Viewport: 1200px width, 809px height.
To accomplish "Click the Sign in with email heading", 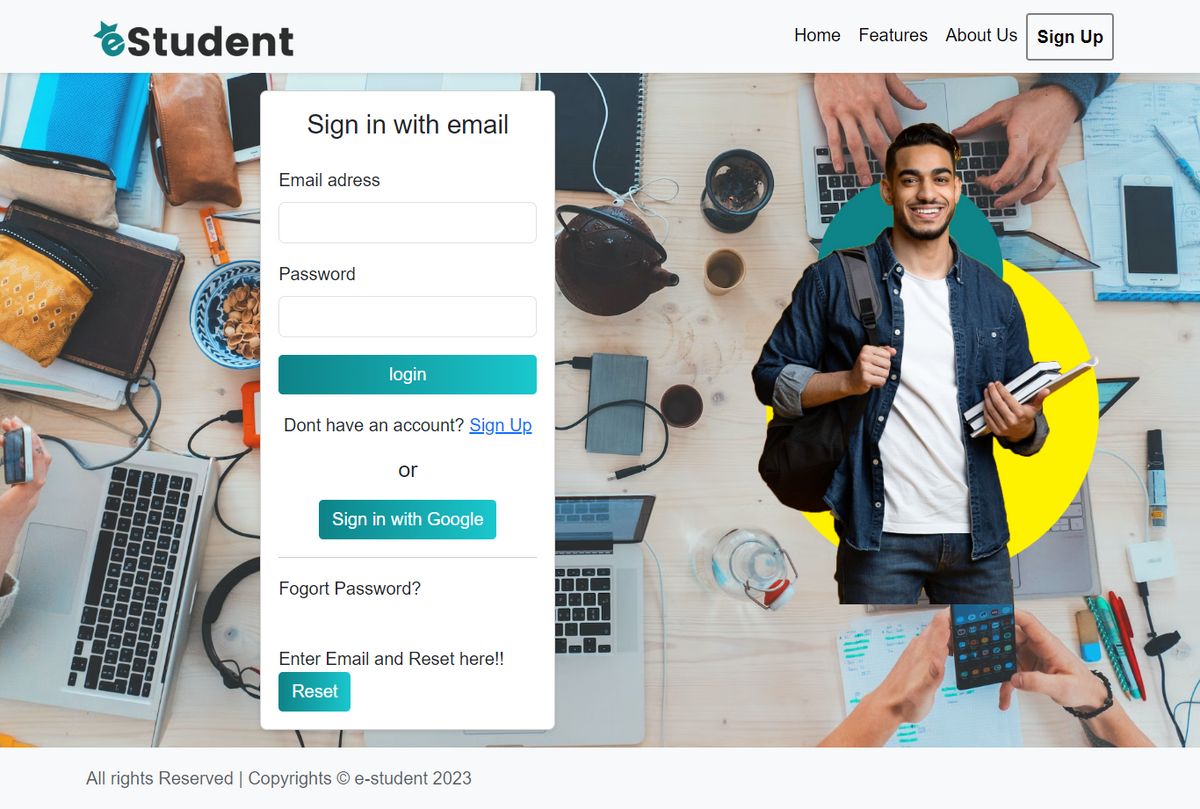I will point(407,124).
